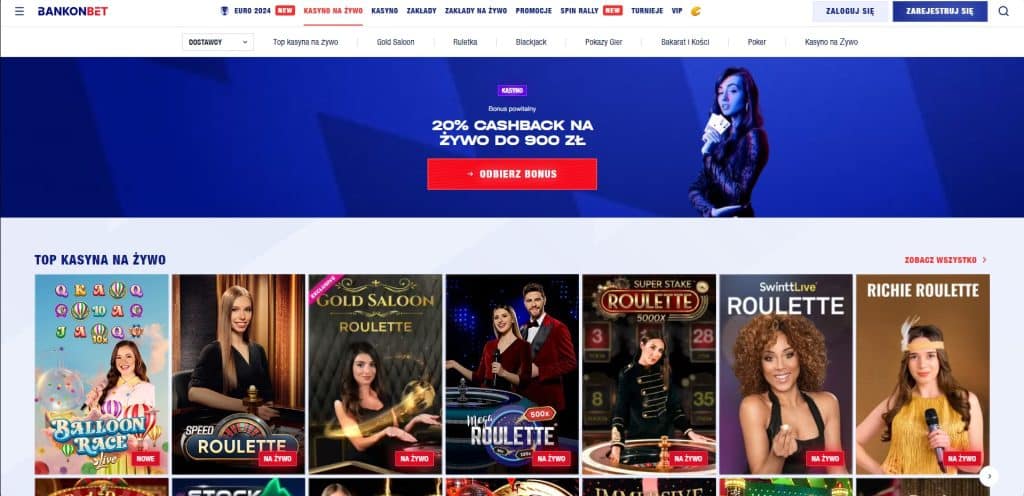
Task: Select the Ruletka category filter
Action: point(465,42)
